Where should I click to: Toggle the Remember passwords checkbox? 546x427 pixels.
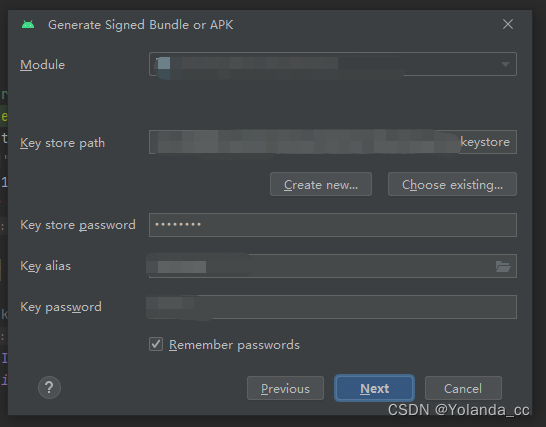coord(156,344)
